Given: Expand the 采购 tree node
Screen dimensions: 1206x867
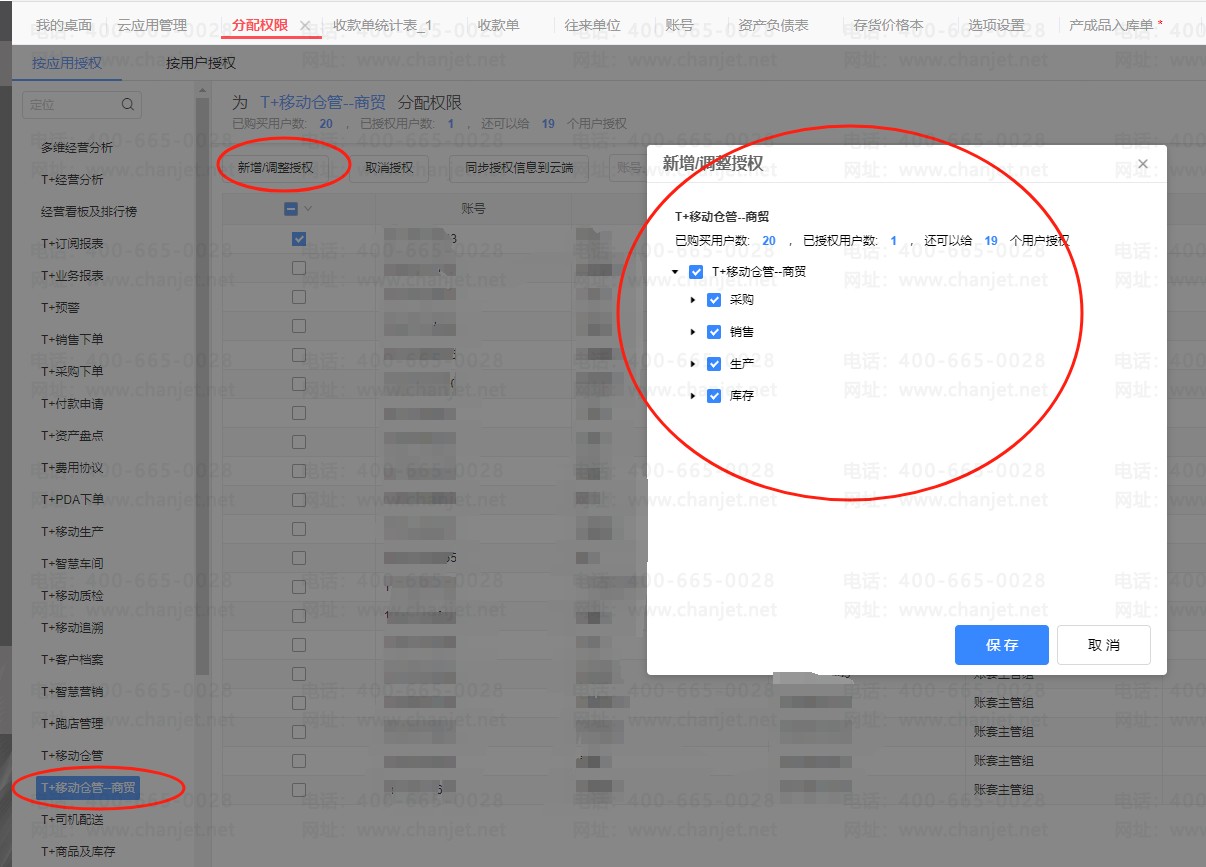Looking at the screenshot, I should point(693,300).
